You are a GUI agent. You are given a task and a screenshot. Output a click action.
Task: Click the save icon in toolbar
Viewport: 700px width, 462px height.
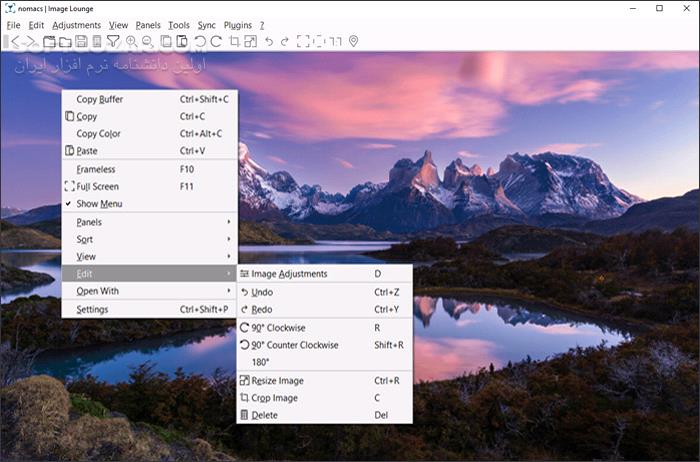click(80, 41)
